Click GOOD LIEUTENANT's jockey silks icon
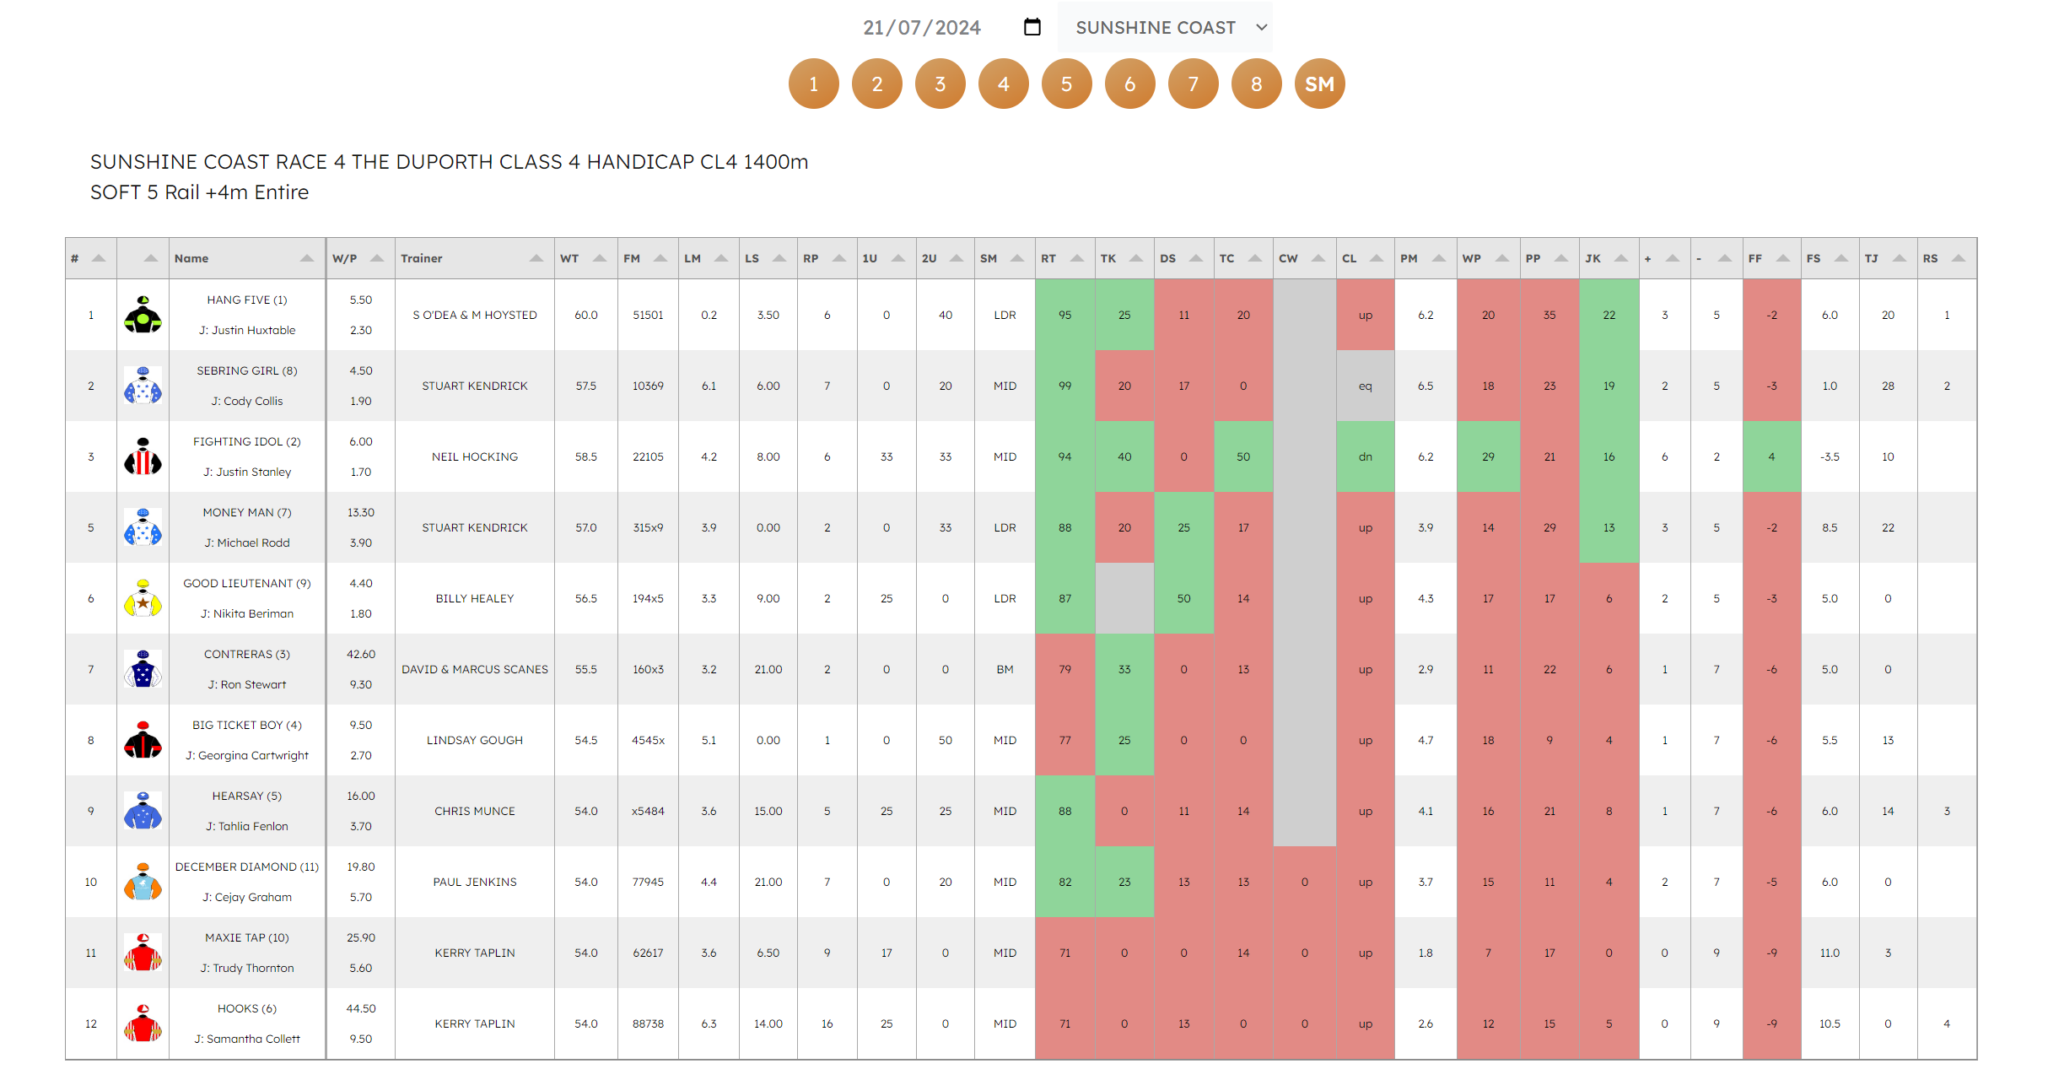Viewport: 2048px width, 1069px height. (x=143, y=598)
